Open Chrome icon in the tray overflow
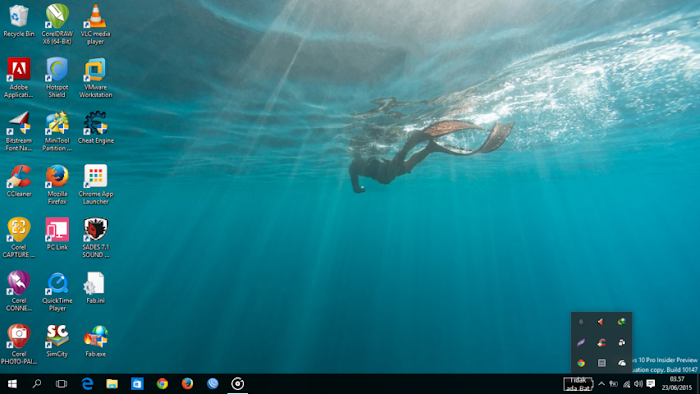This screenshot has height=394, width=700. click(581, 363)
